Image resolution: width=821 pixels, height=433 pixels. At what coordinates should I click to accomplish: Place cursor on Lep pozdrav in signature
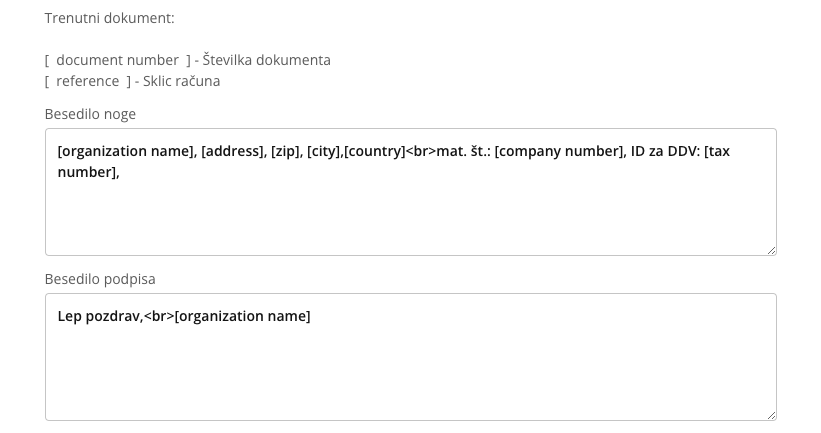click(101, 316)
